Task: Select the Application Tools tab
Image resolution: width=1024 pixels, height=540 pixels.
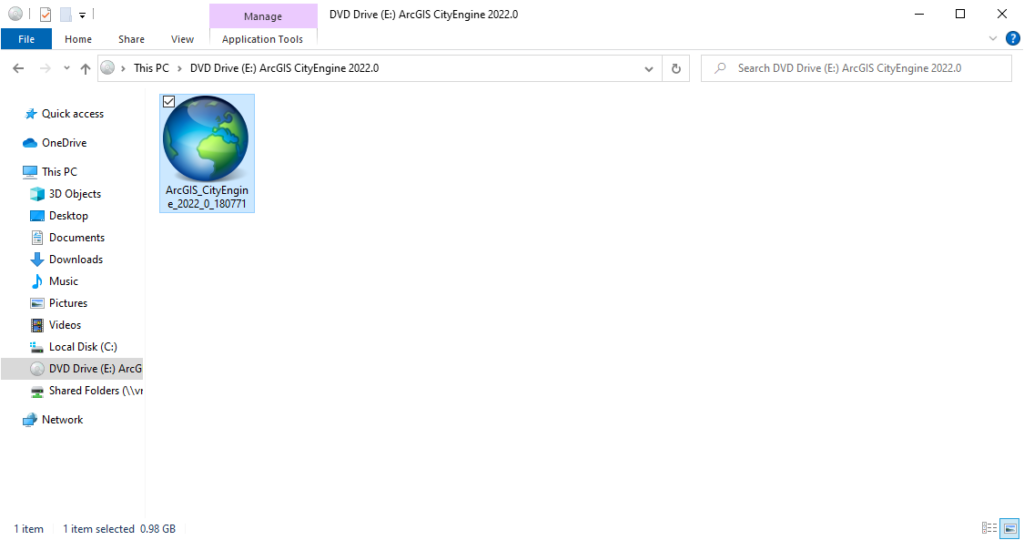Action: 263,39
